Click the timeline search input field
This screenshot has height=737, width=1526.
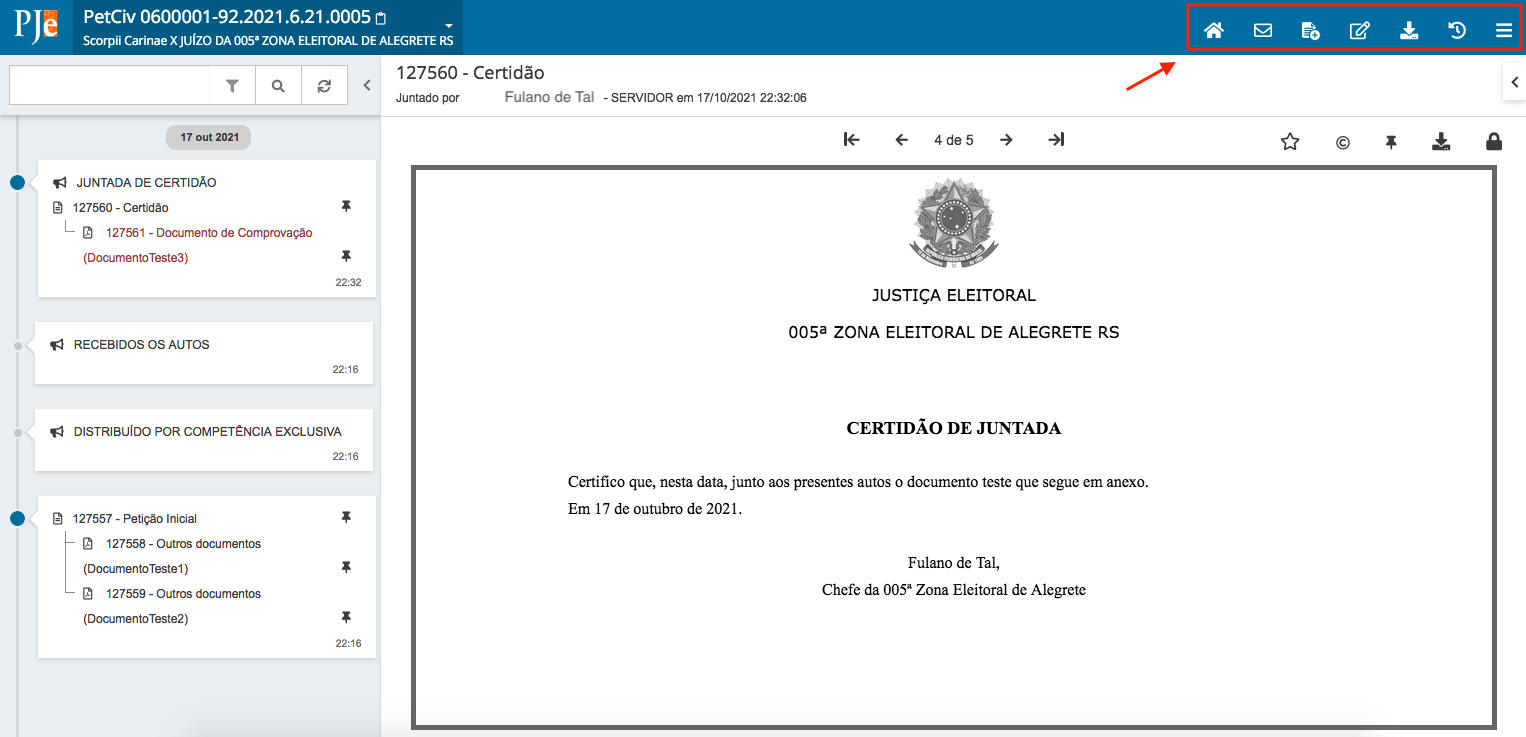tap(109, 86)
